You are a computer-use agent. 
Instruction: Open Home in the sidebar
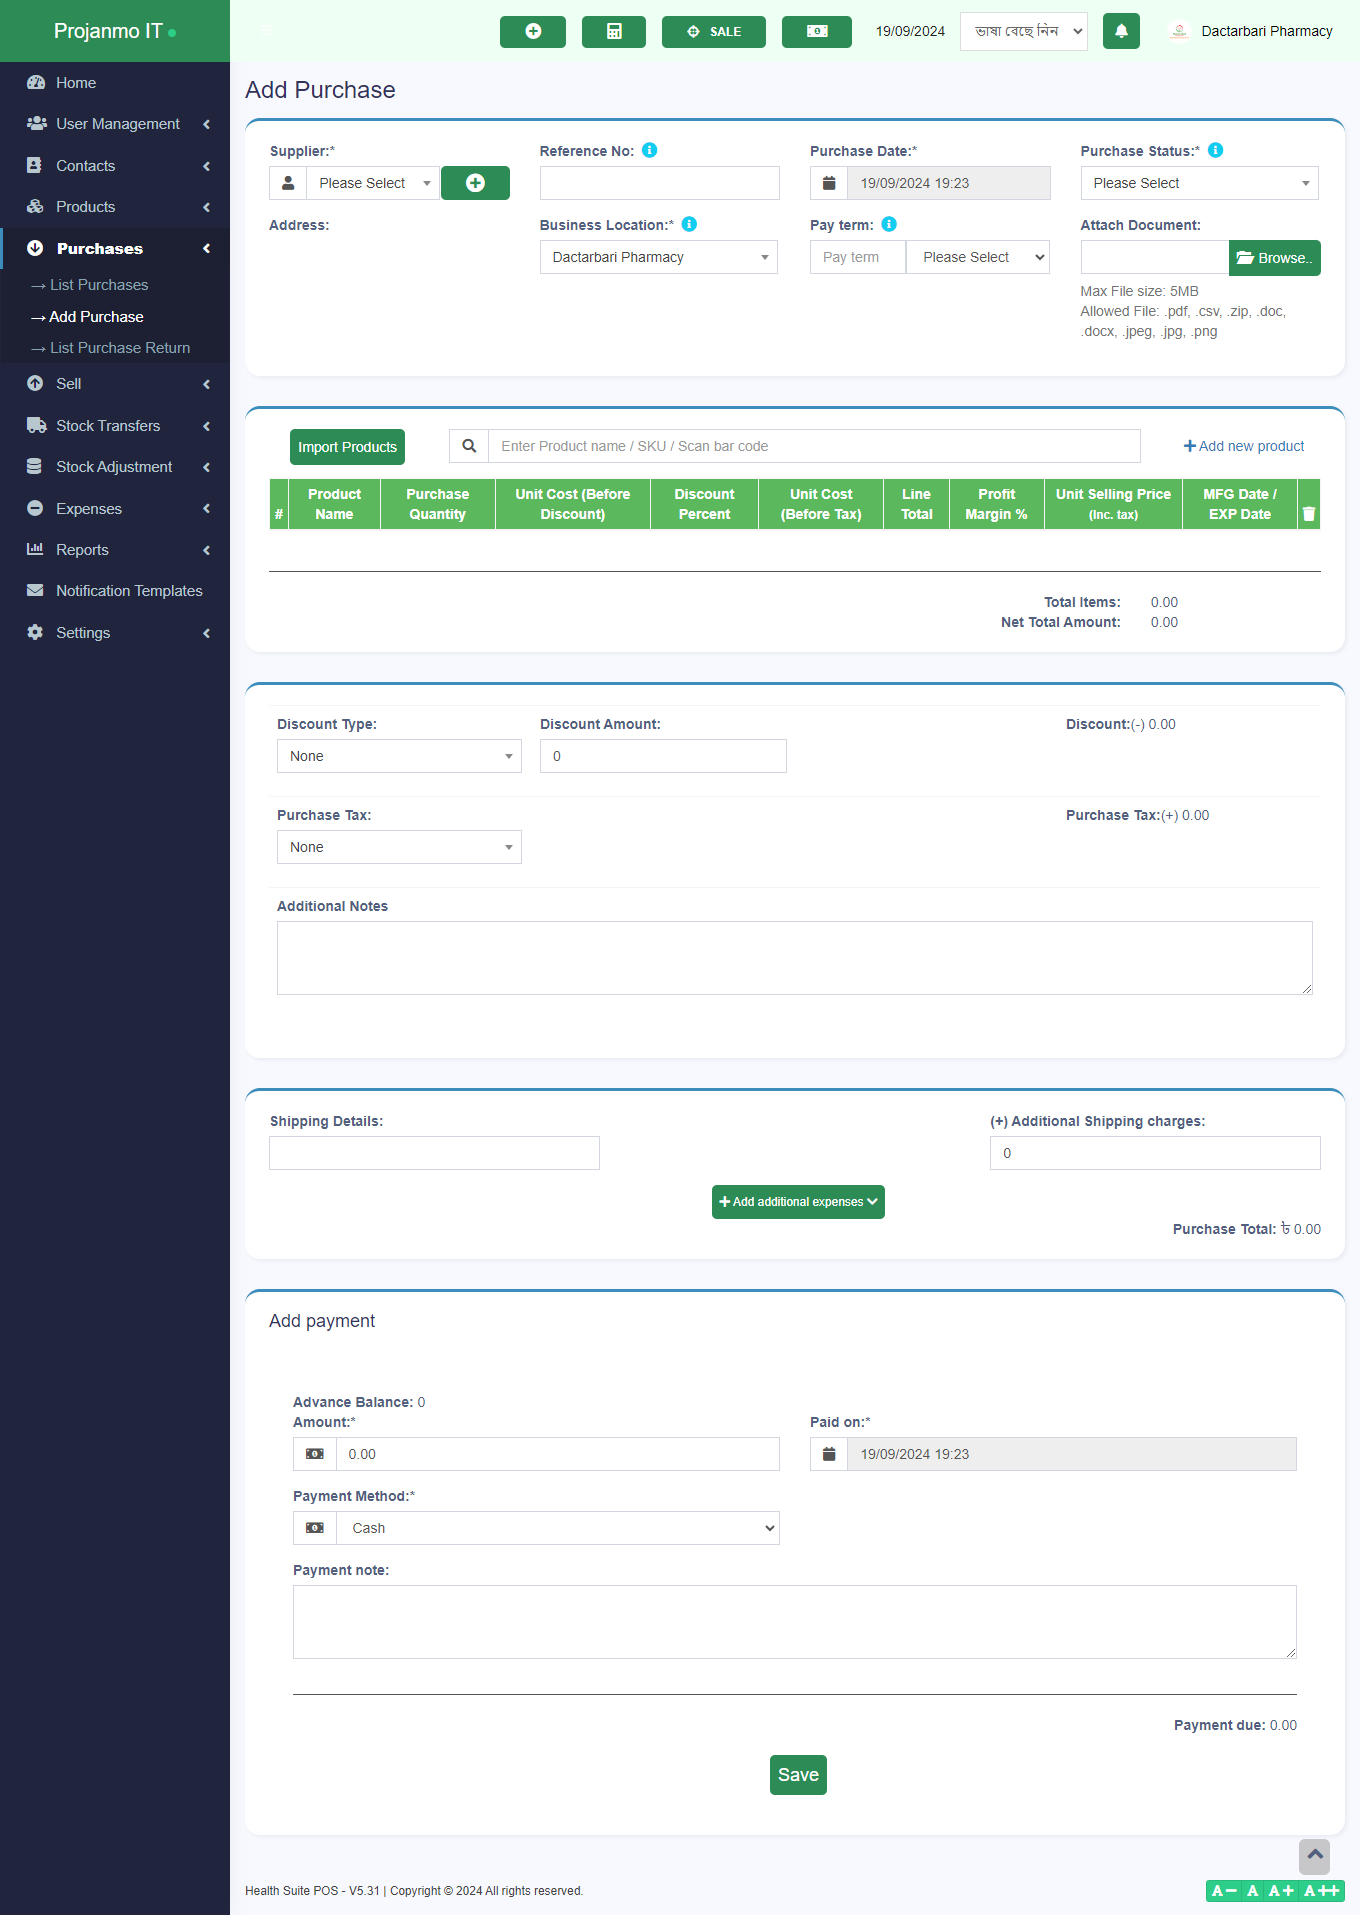tap(115, 83)
